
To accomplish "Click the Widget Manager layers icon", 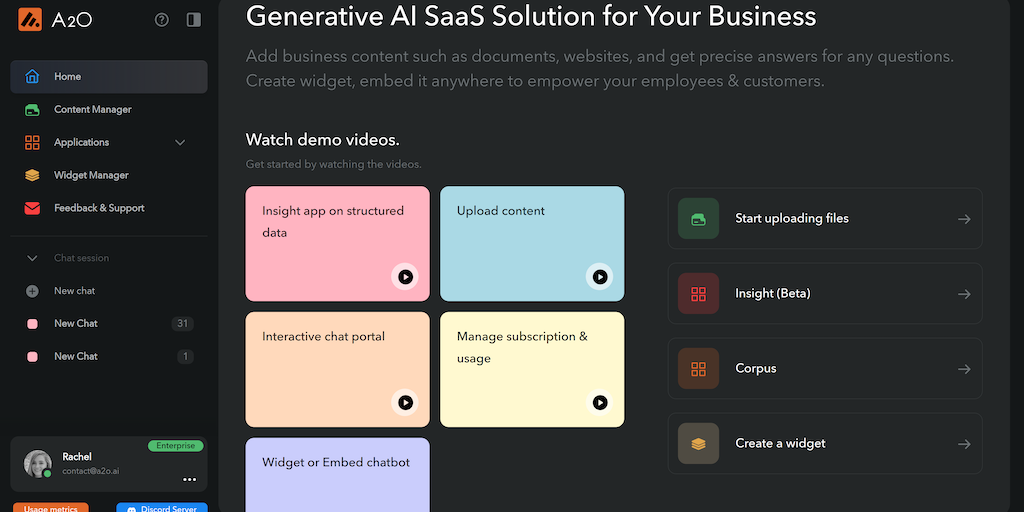I will [33, 176].
